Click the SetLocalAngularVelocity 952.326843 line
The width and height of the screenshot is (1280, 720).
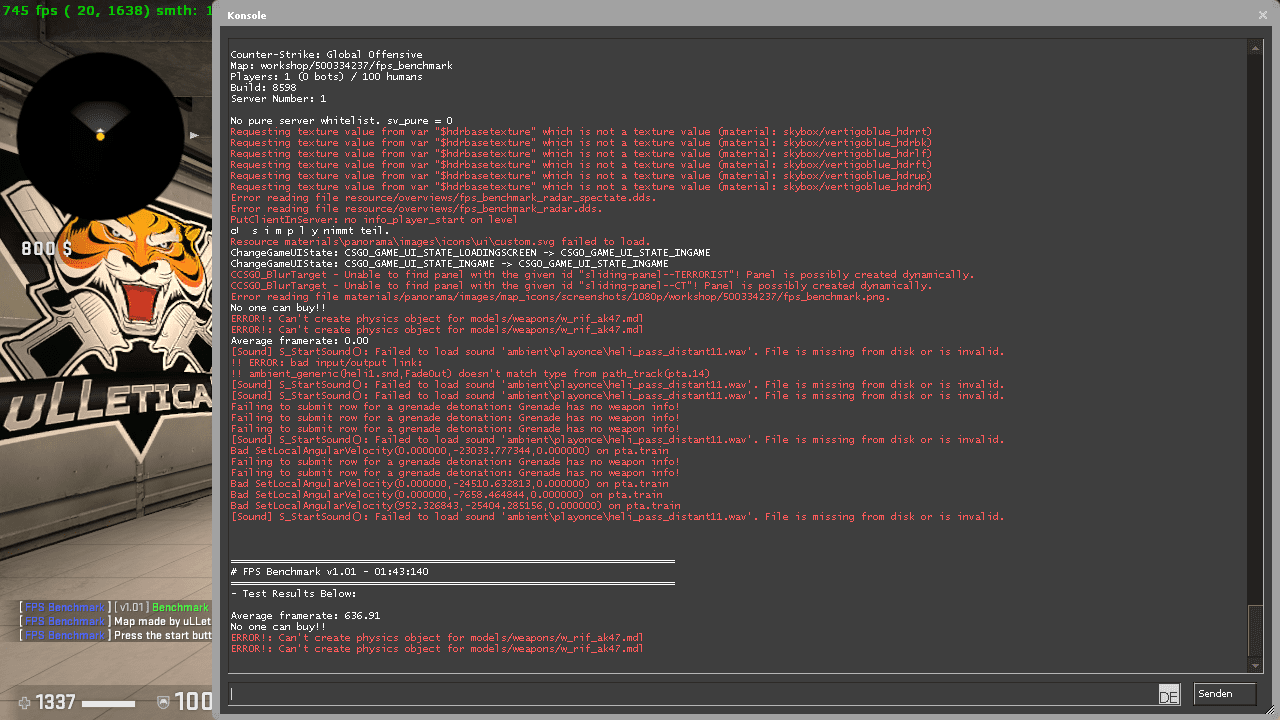(x=455, y=506)
